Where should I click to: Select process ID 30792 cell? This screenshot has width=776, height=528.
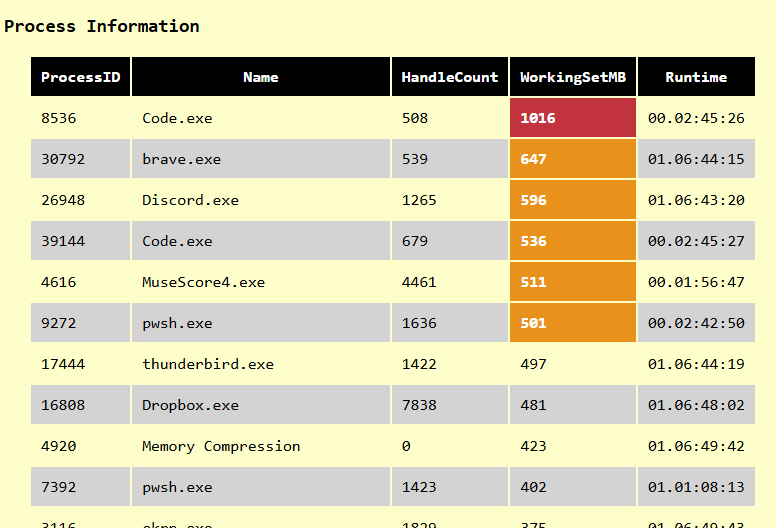pos(81,159)
